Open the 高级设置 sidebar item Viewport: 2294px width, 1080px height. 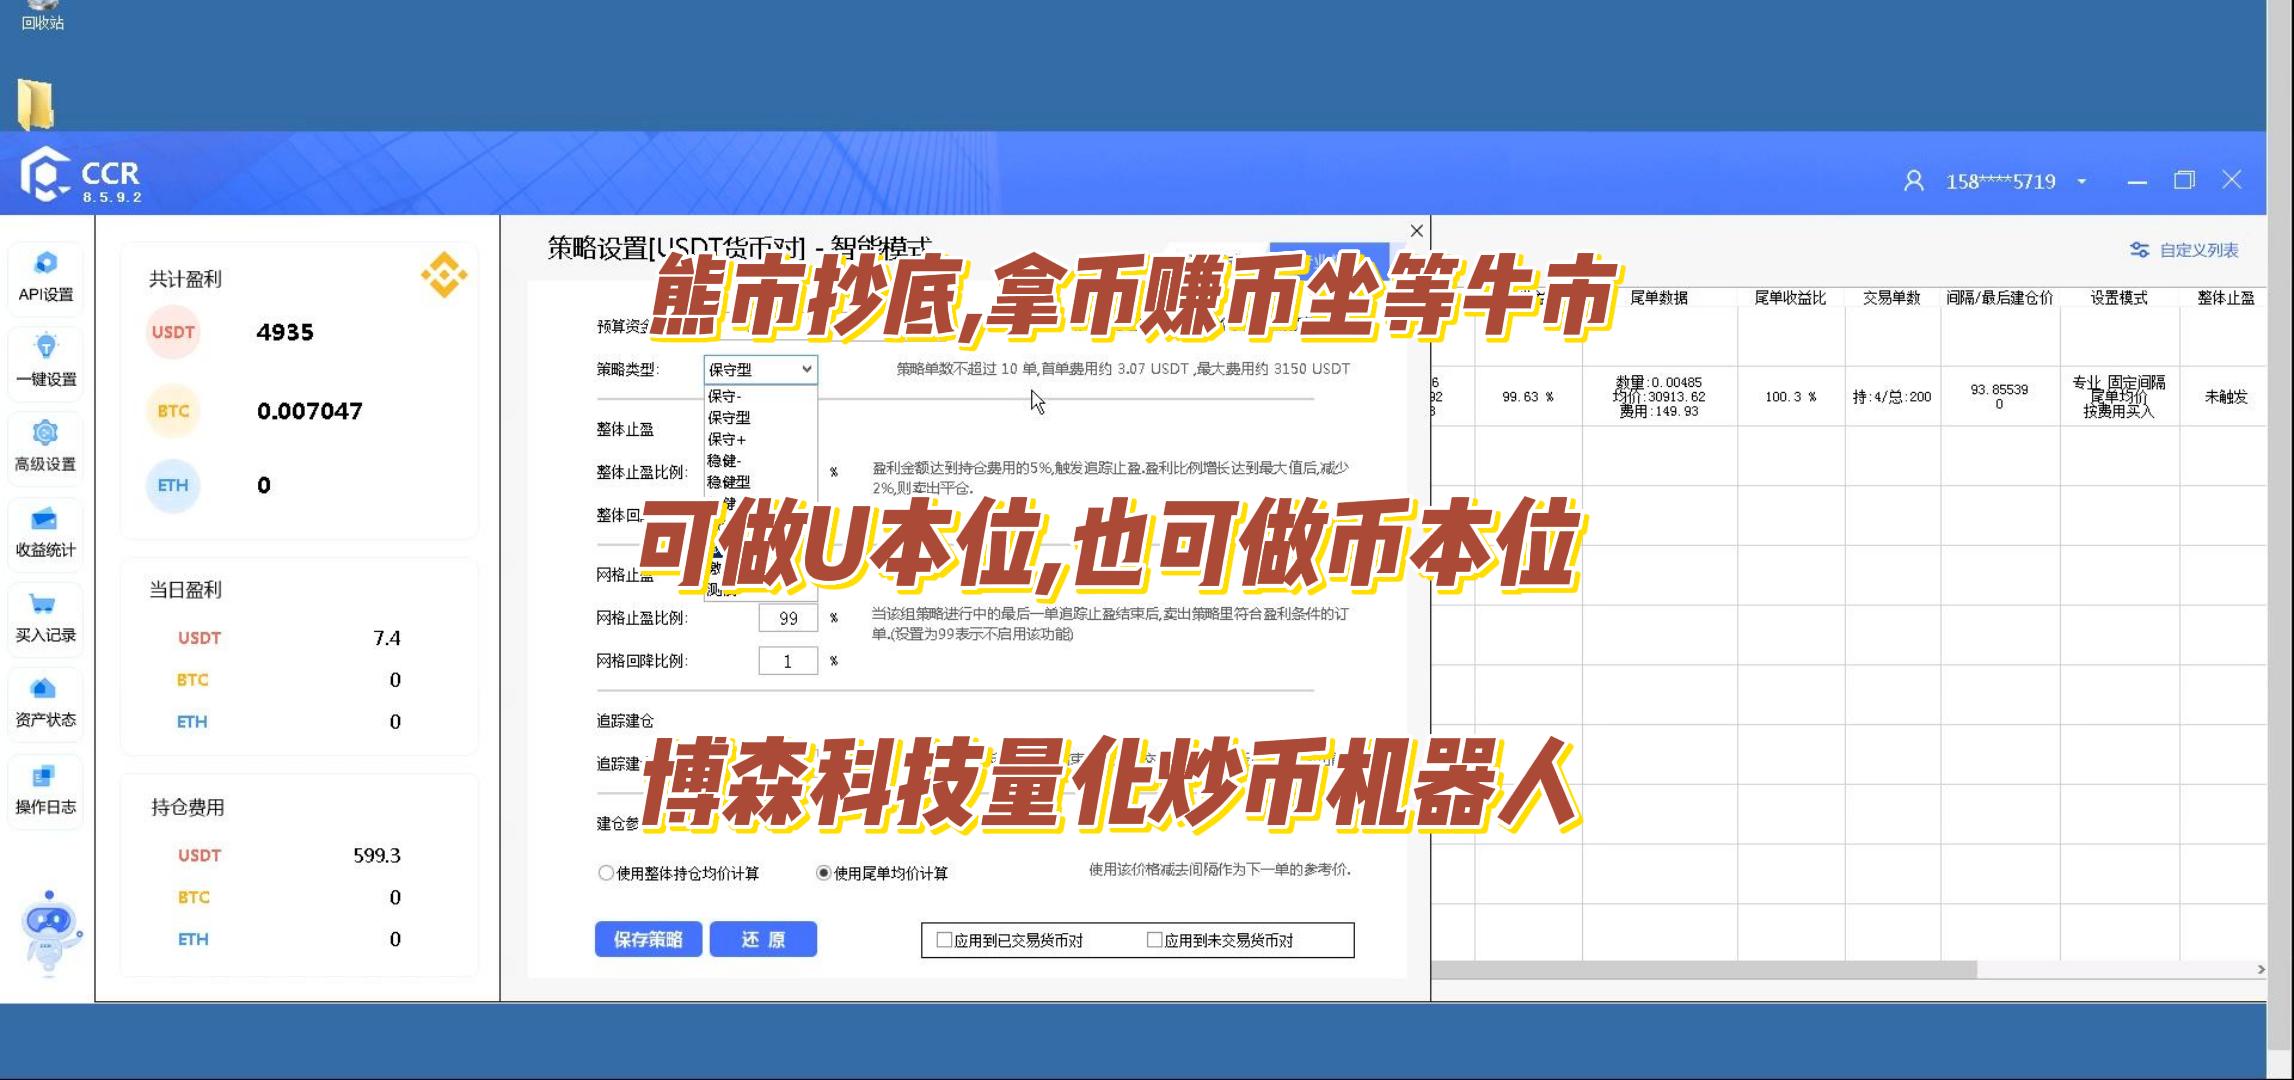click(45, 447)
